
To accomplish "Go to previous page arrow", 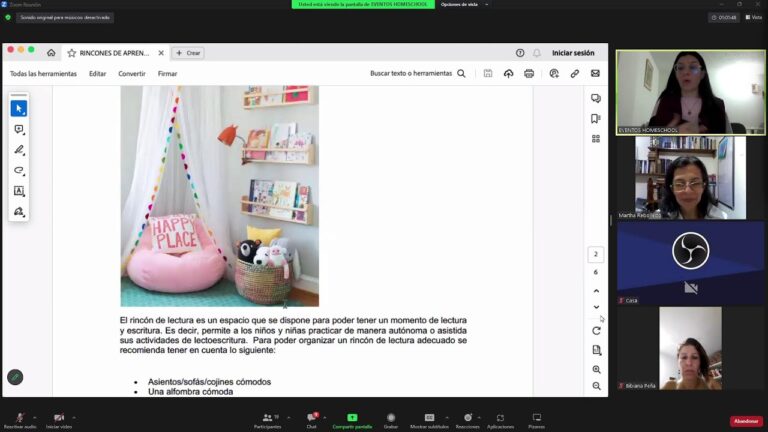I will 596,291.
